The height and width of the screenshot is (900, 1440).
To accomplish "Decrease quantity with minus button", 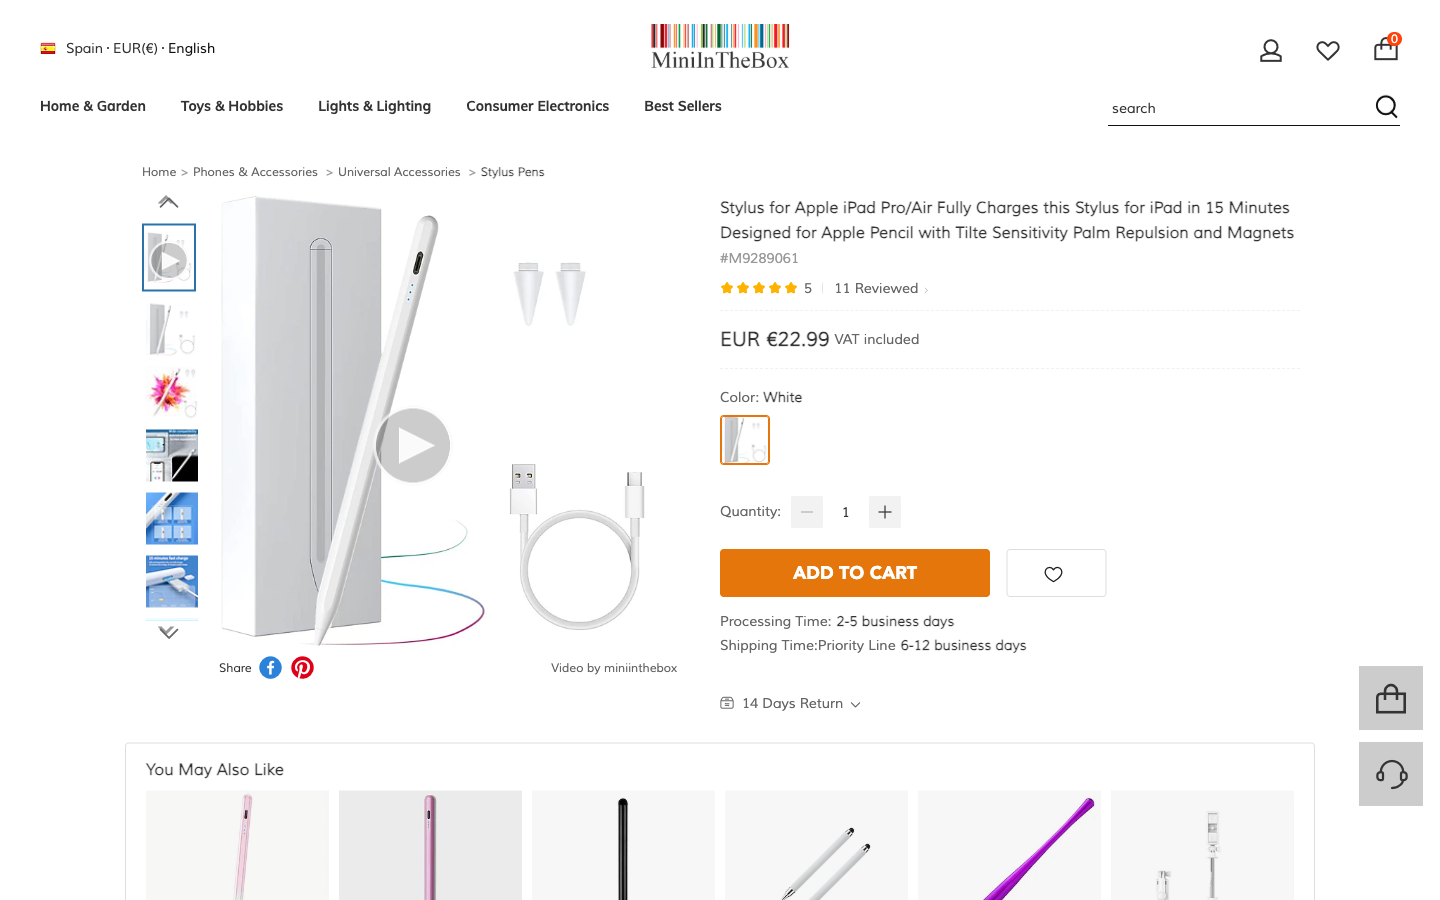I will point(807,512).
